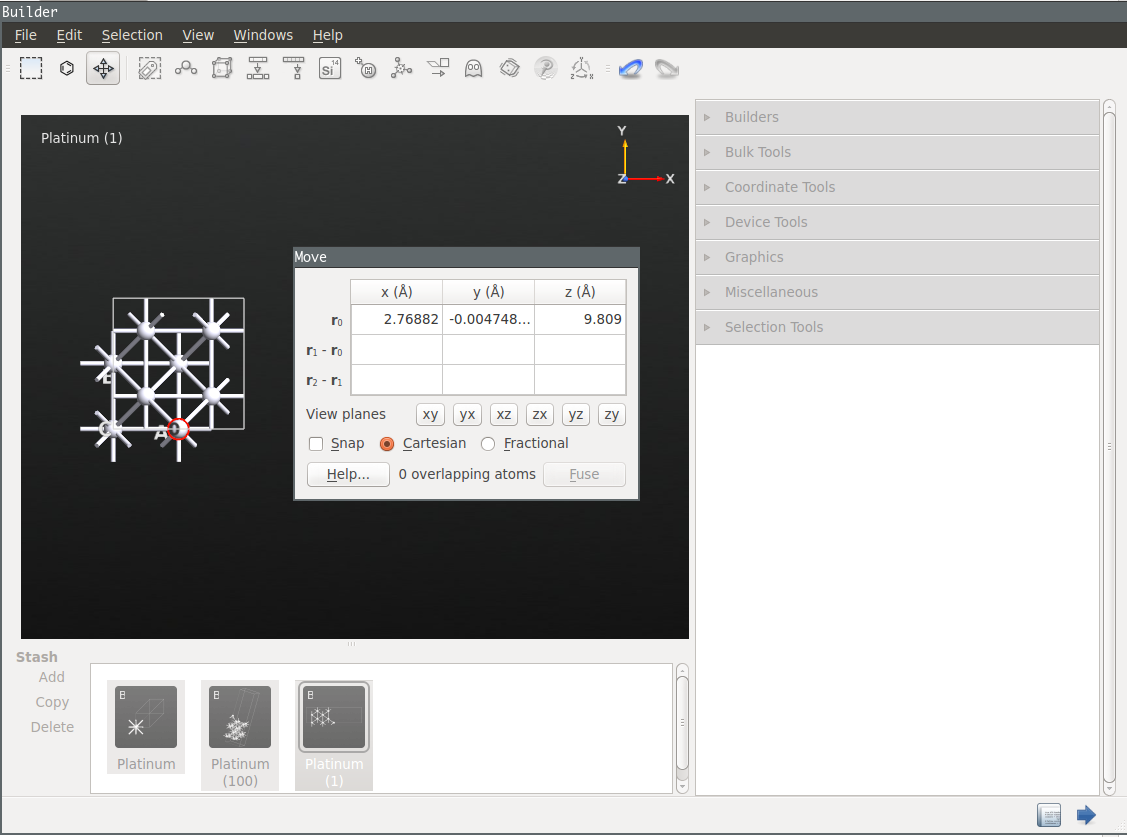Screen dimensions: 1127x837
Task: Click the segmented-bar-to-single-box arrow icon
Action: click(x=294, y=68)
